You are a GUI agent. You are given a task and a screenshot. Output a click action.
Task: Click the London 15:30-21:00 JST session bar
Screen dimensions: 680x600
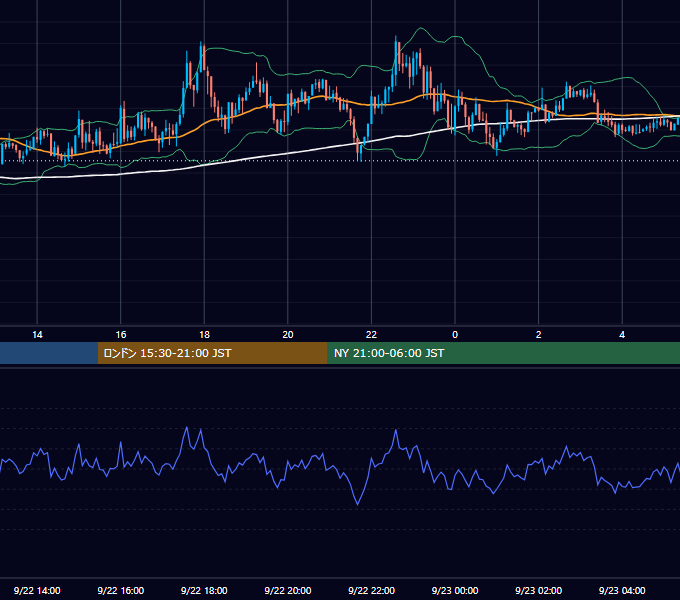pos(212,353)
